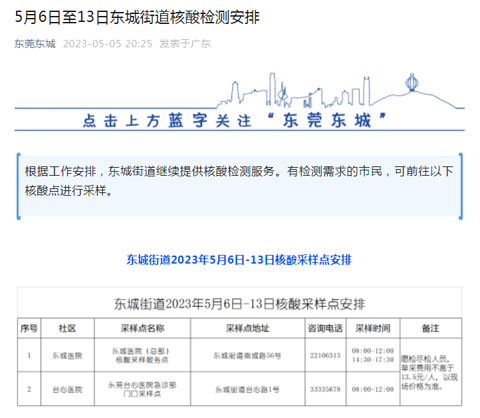Click the 点击上方蓝字关注 banner text
The height and width of the screenshot is (418, 480).
[167, 121]
